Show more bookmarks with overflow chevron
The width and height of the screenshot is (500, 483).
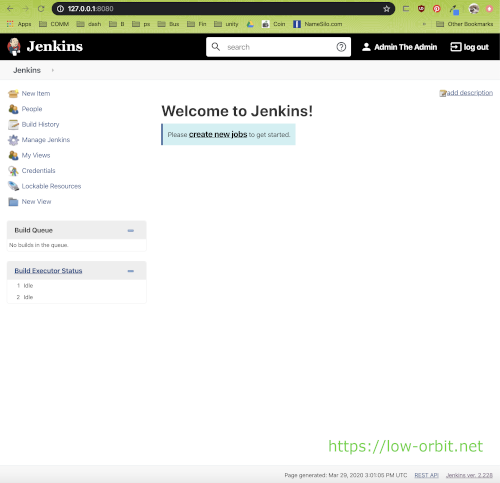pos(424,24)
